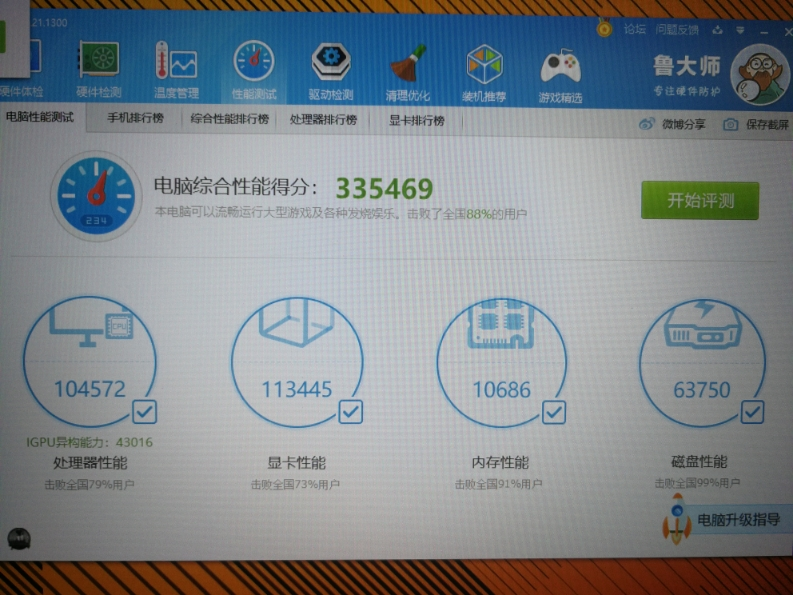
Task: Click the camera icon for 保存截屏
Action: click(x=730, y=124)
